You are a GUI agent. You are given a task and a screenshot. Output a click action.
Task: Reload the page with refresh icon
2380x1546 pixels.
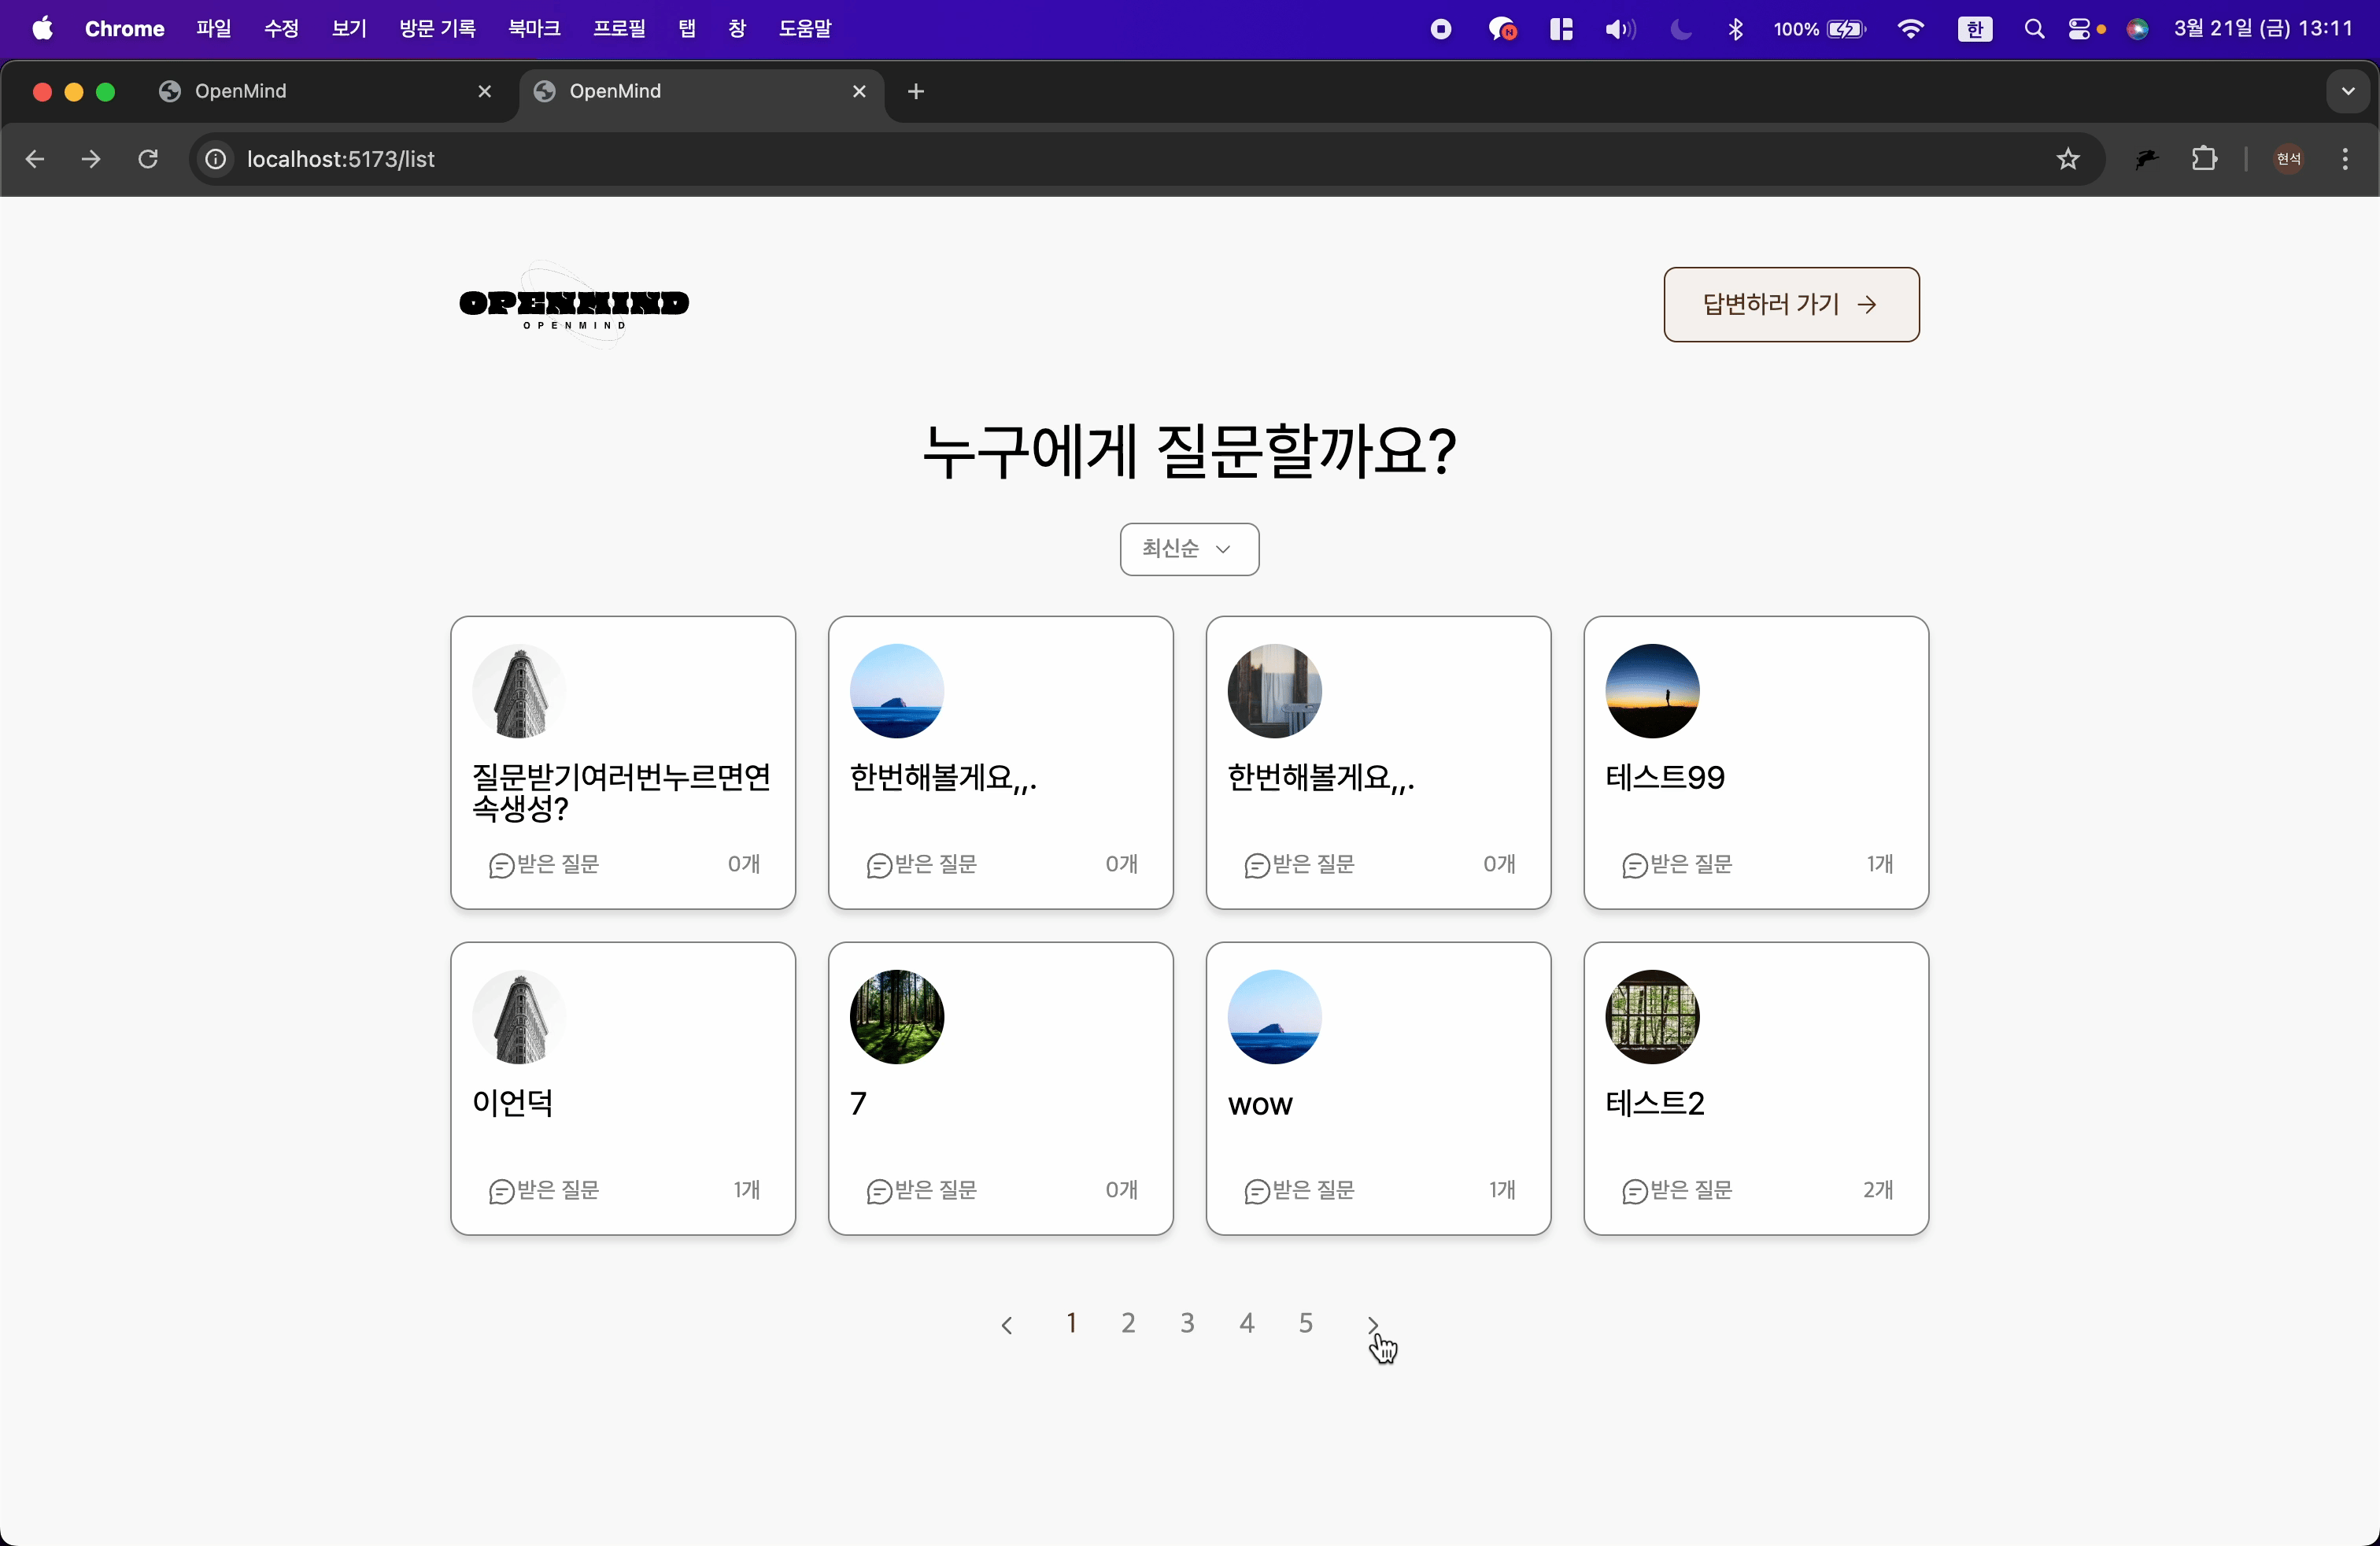coord(148,159)
